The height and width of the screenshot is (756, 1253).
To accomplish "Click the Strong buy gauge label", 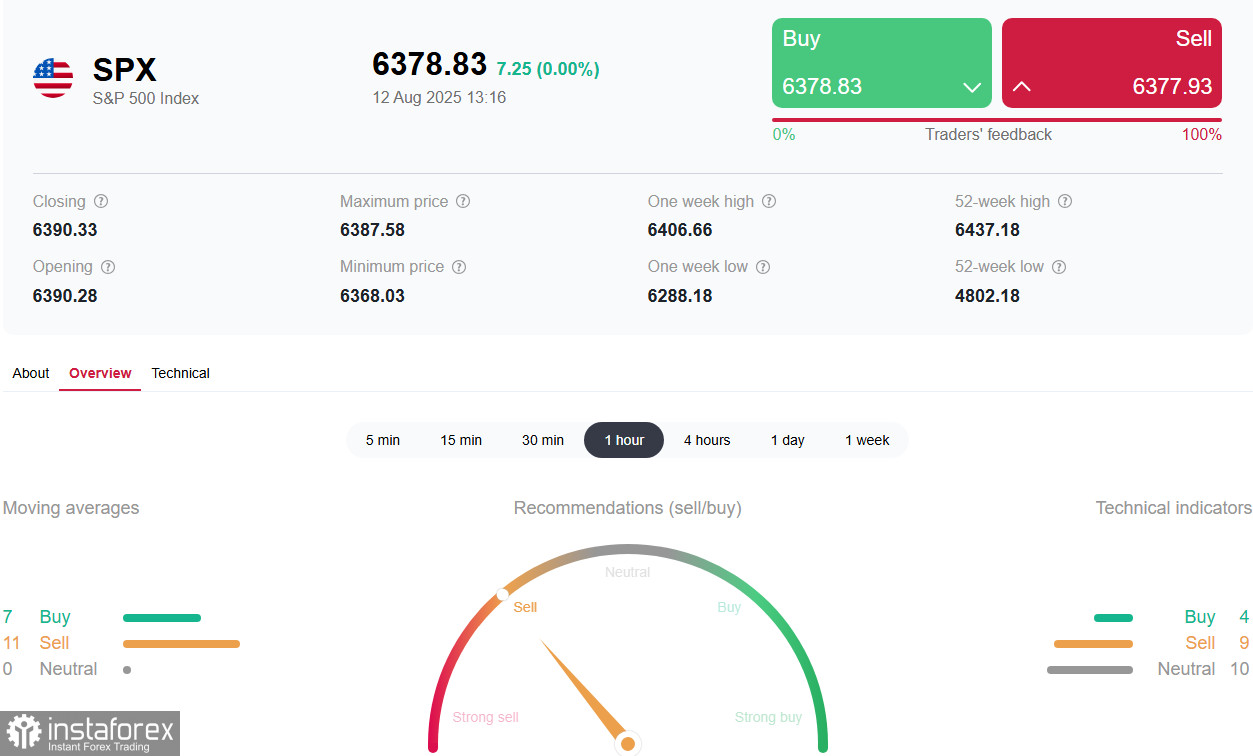I will [x=768, y=717].
